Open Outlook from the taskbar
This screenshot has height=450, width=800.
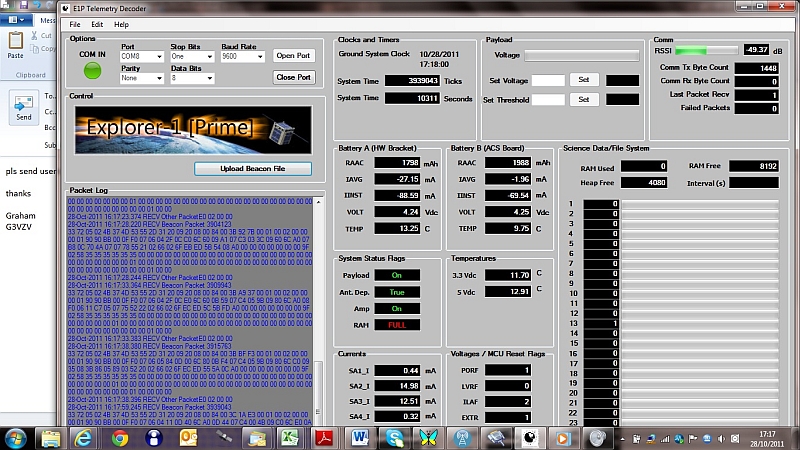click(x=188, y=438)
